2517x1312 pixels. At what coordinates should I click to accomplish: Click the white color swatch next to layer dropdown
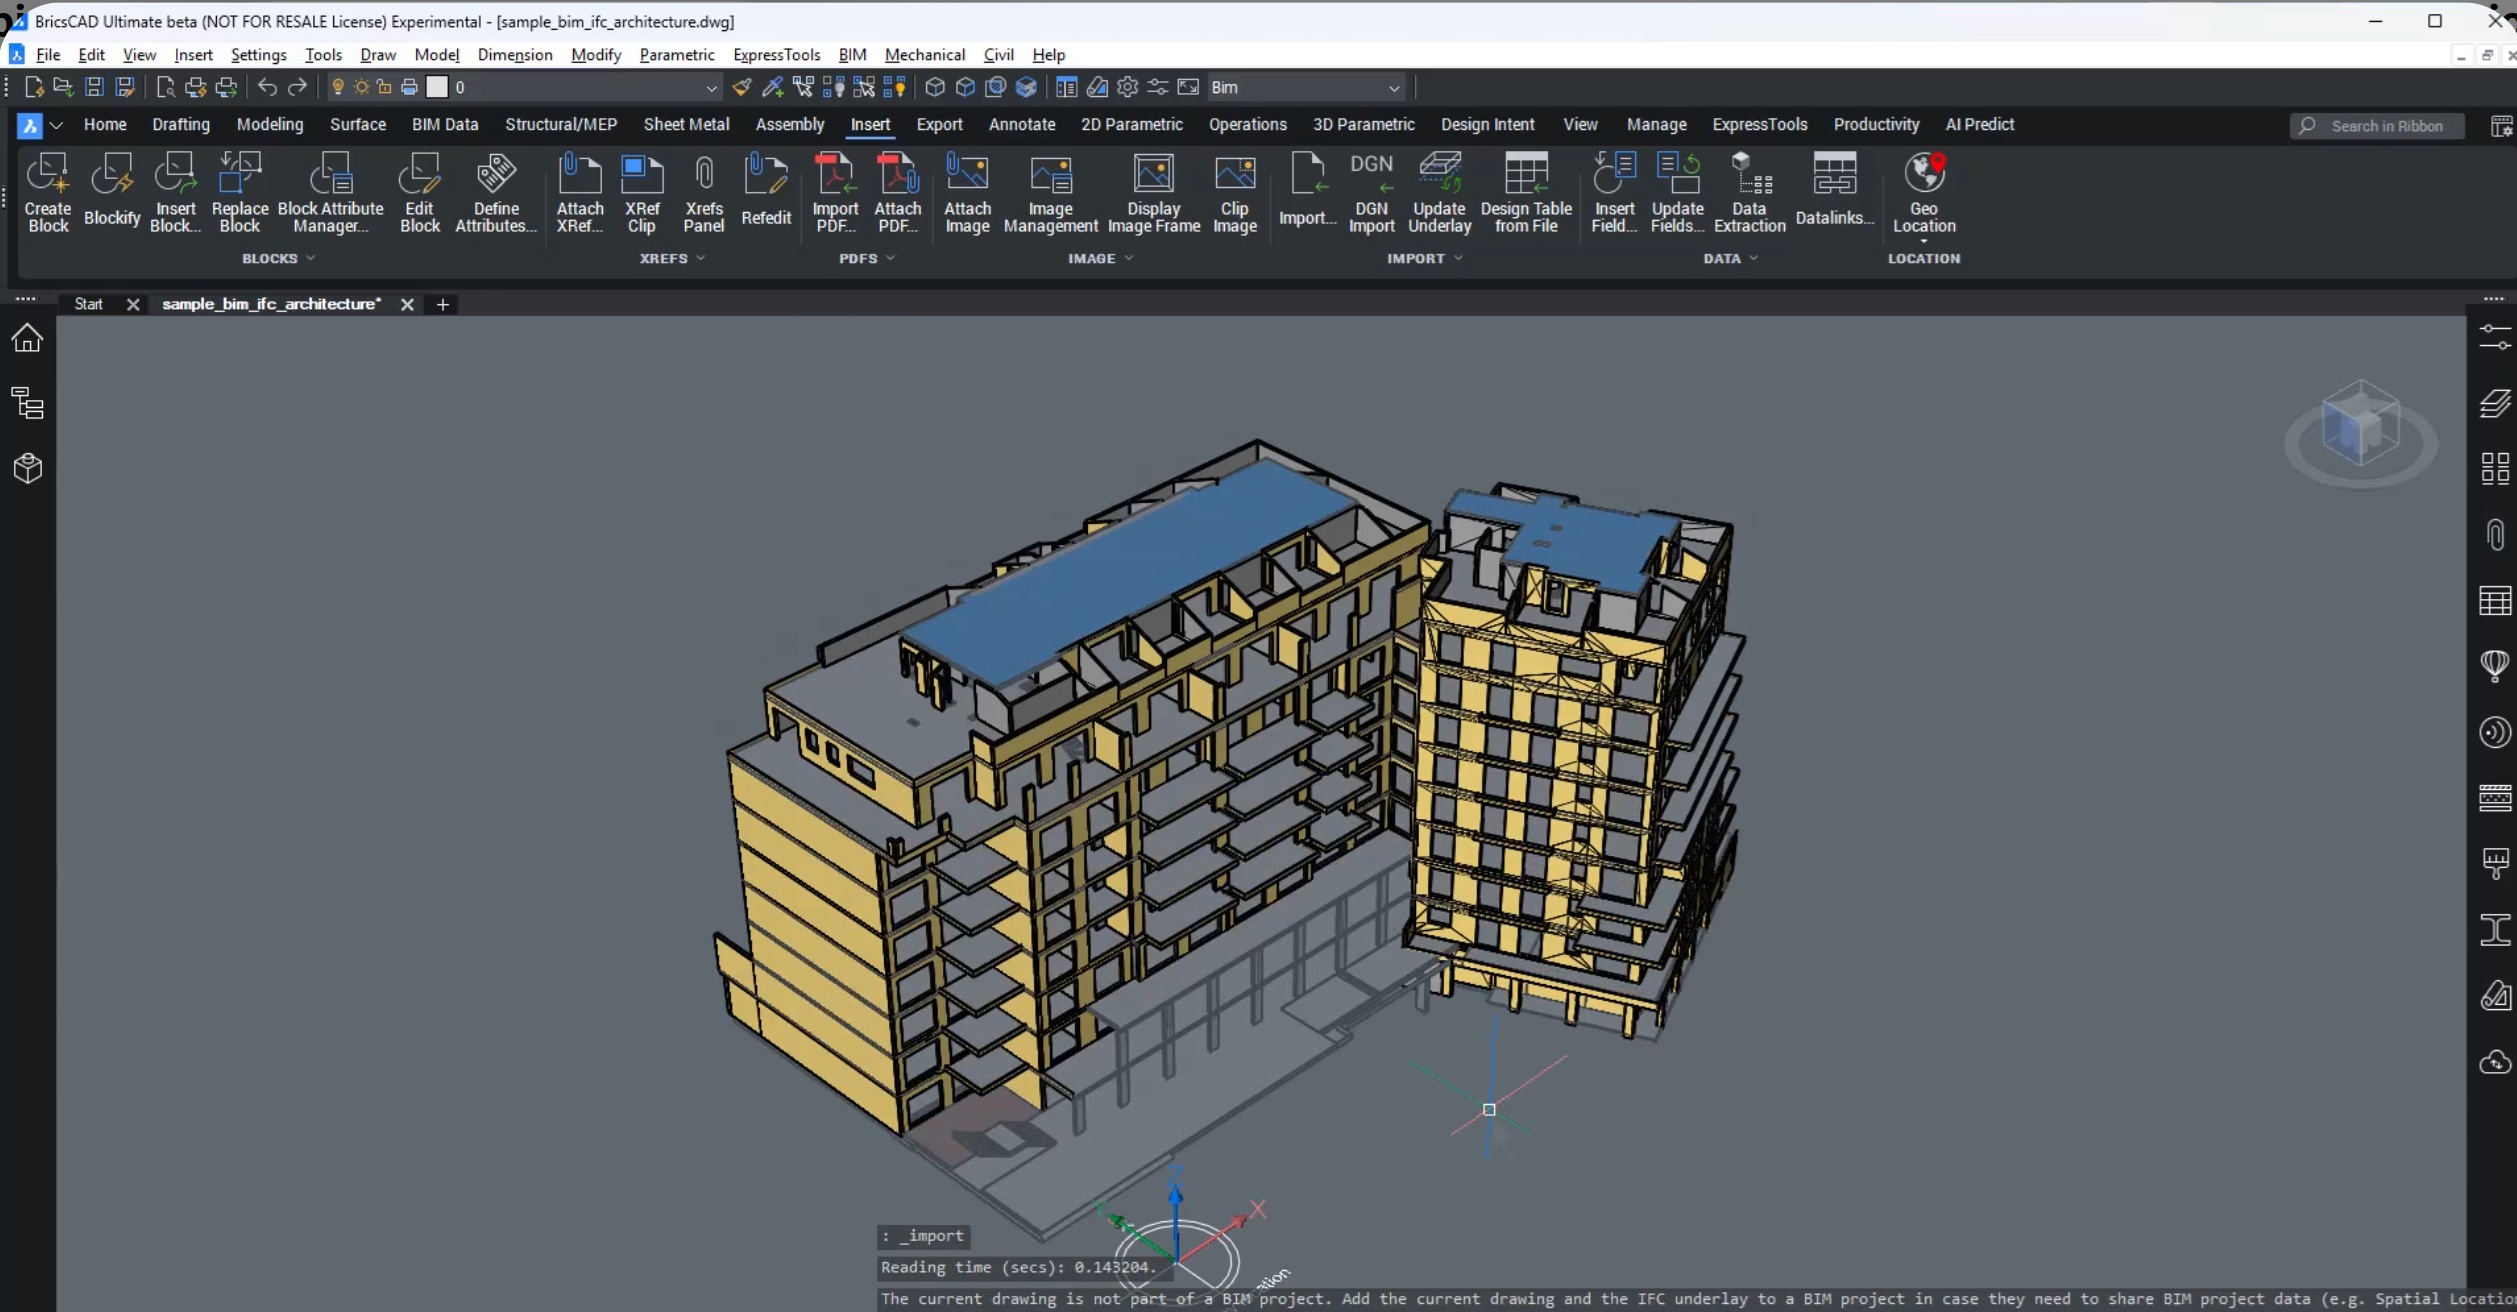click(437, 87)
